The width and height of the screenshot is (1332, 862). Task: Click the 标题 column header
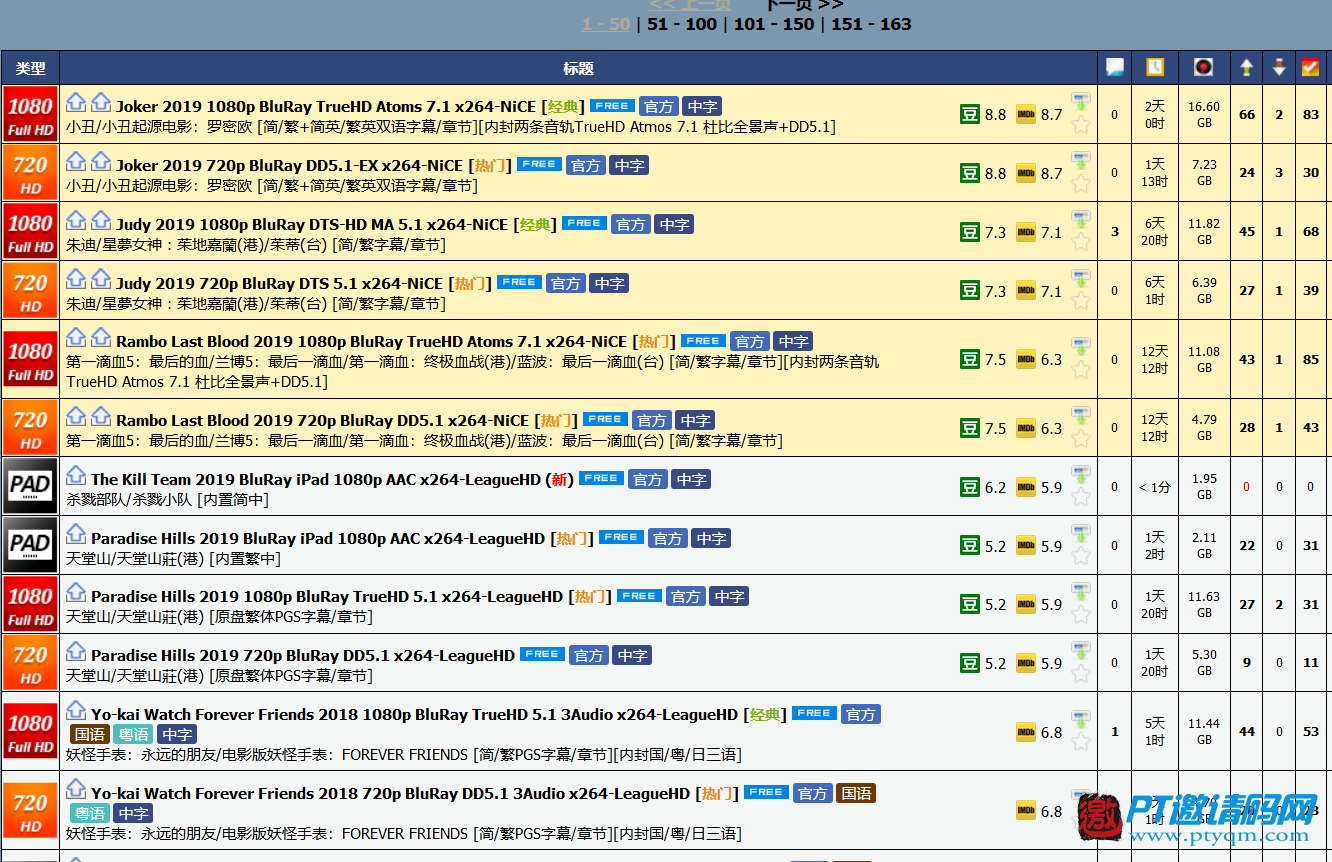[578, 68]
